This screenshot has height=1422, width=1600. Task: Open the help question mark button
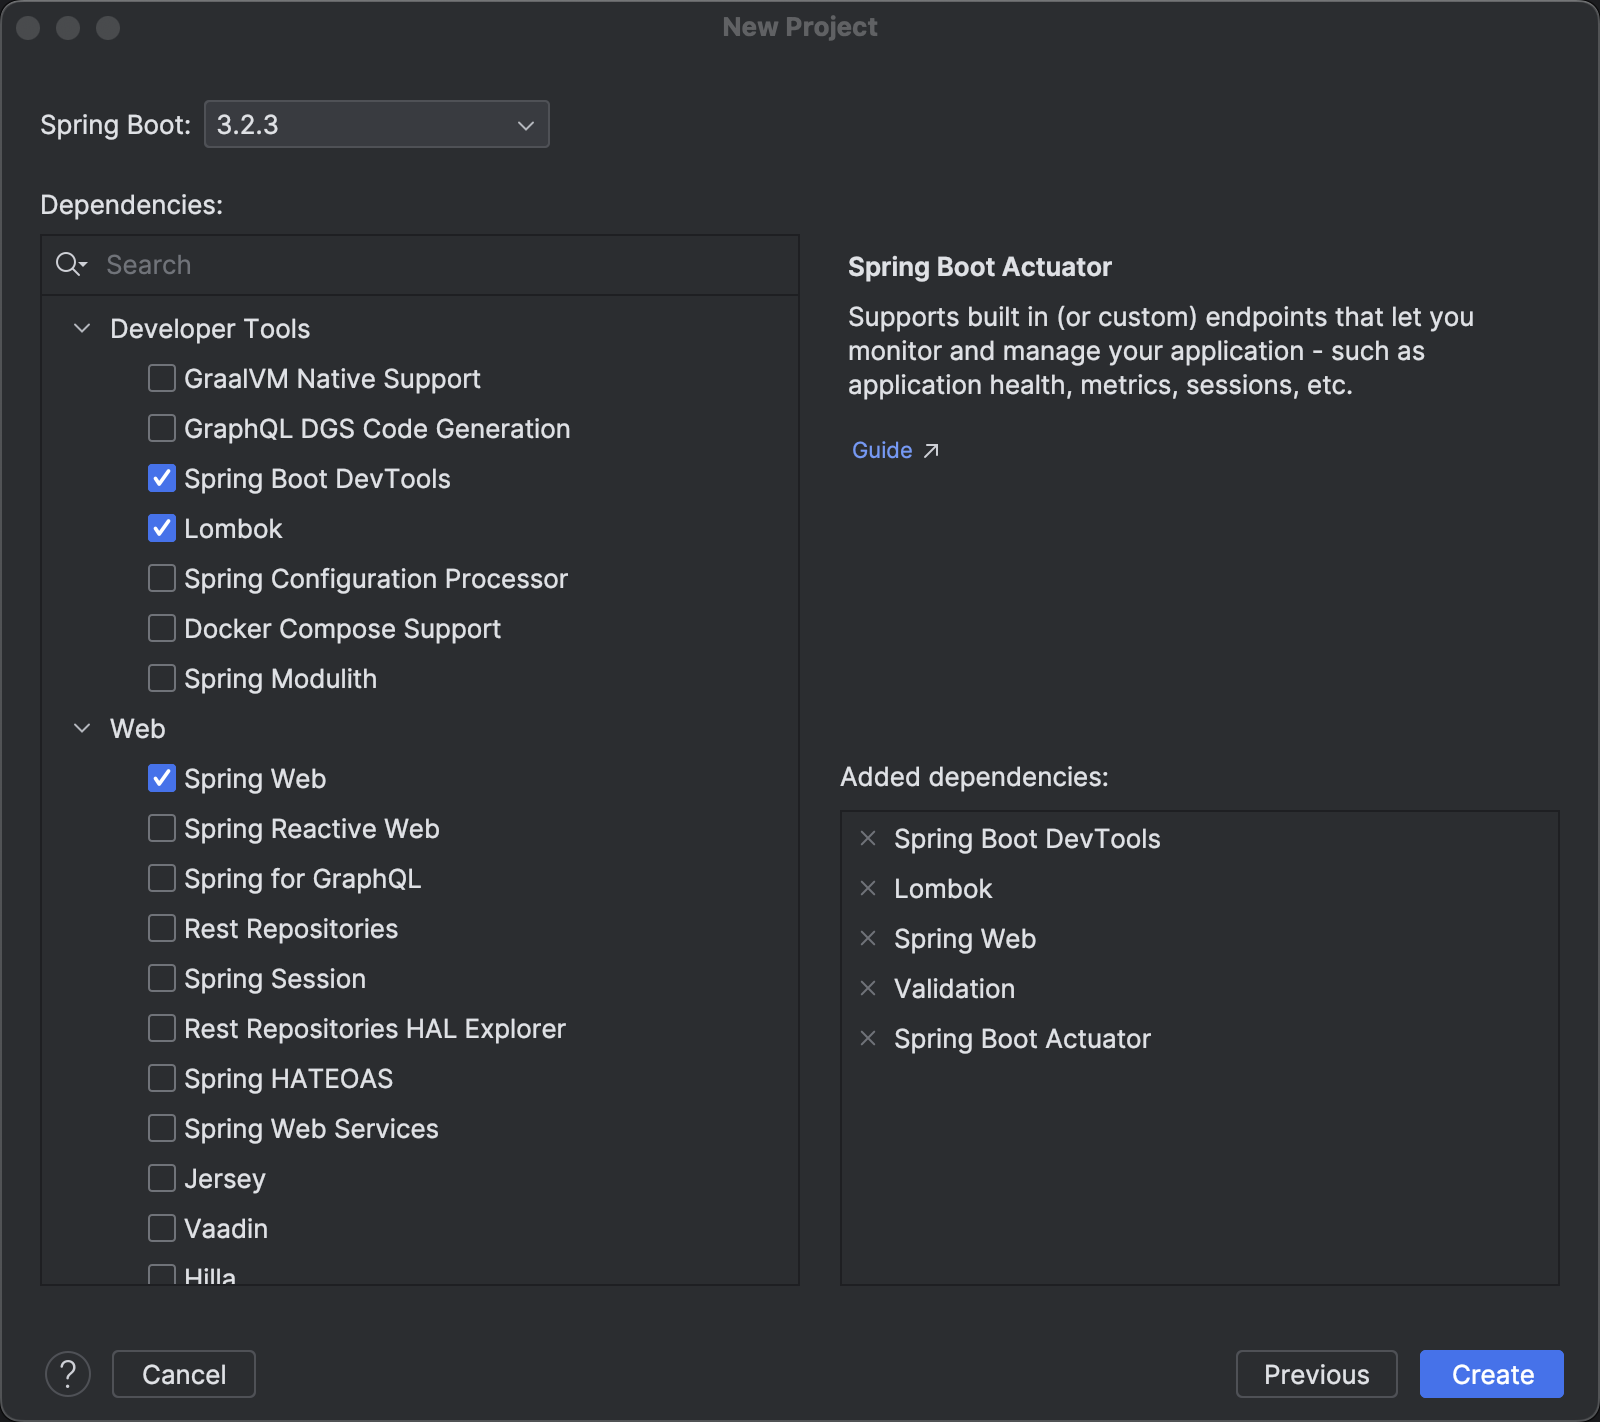point(68,1374)
